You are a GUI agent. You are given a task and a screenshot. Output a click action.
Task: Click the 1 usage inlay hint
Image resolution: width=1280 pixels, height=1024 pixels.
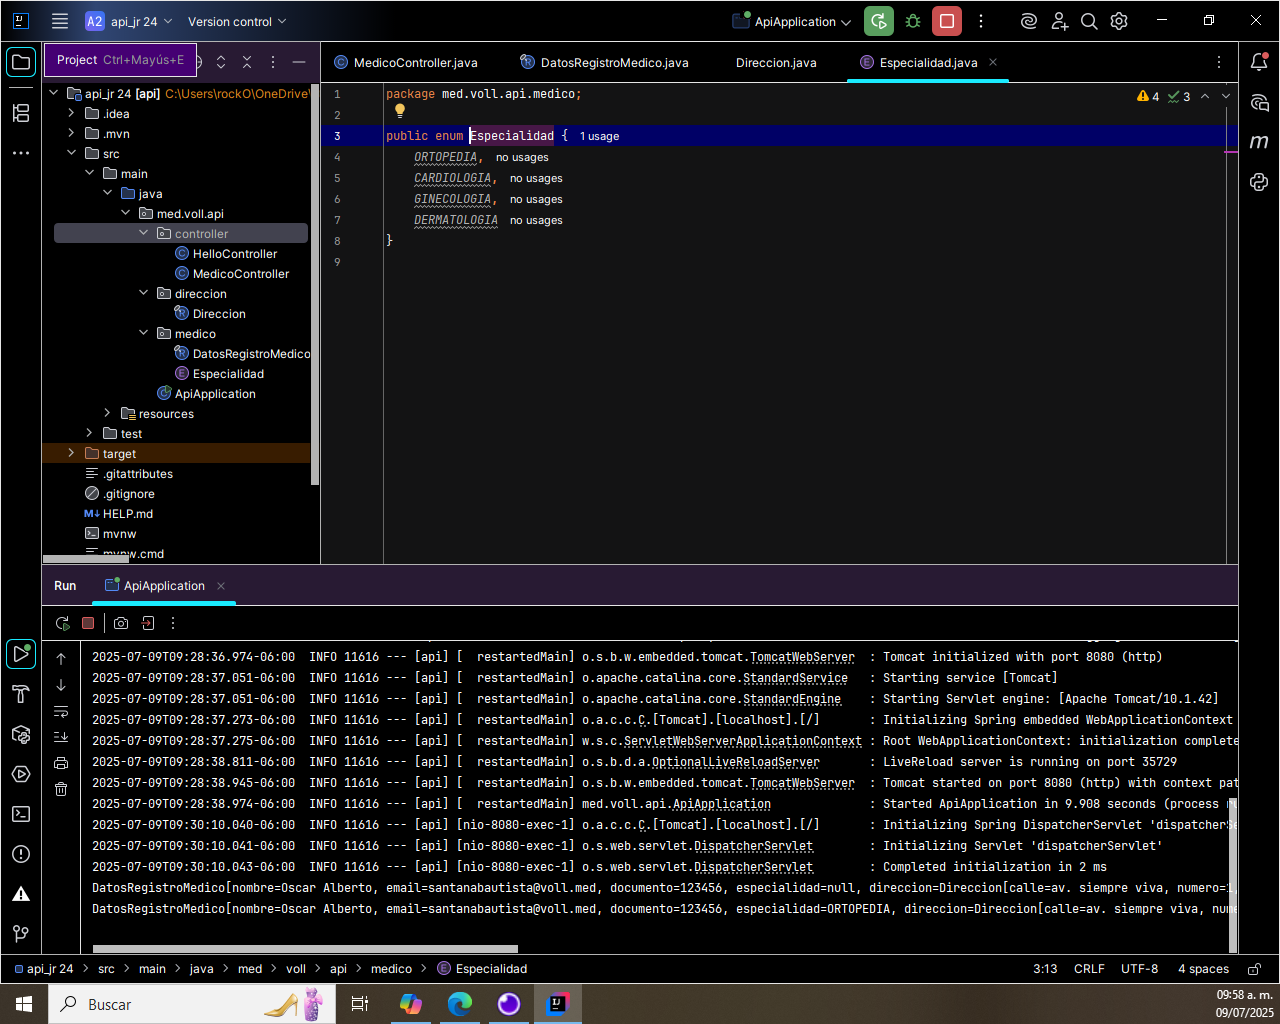(600, 136)
